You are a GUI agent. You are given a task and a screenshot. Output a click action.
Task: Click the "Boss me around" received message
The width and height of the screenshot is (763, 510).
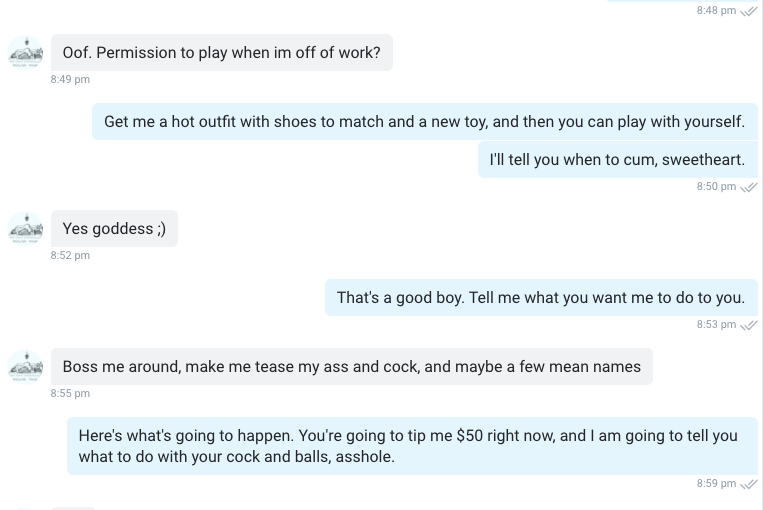[351, 367]
